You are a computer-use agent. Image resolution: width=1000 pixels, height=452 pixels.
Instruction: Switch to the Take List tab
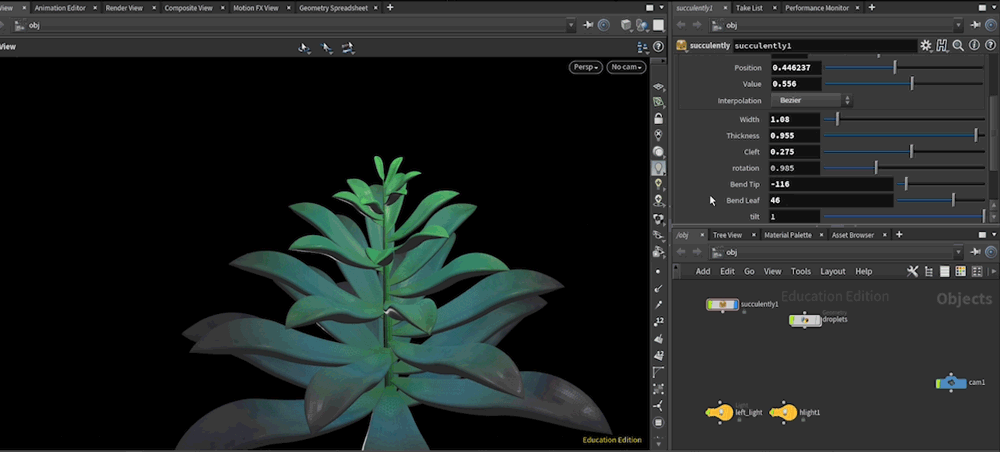[x=749, y=8]
